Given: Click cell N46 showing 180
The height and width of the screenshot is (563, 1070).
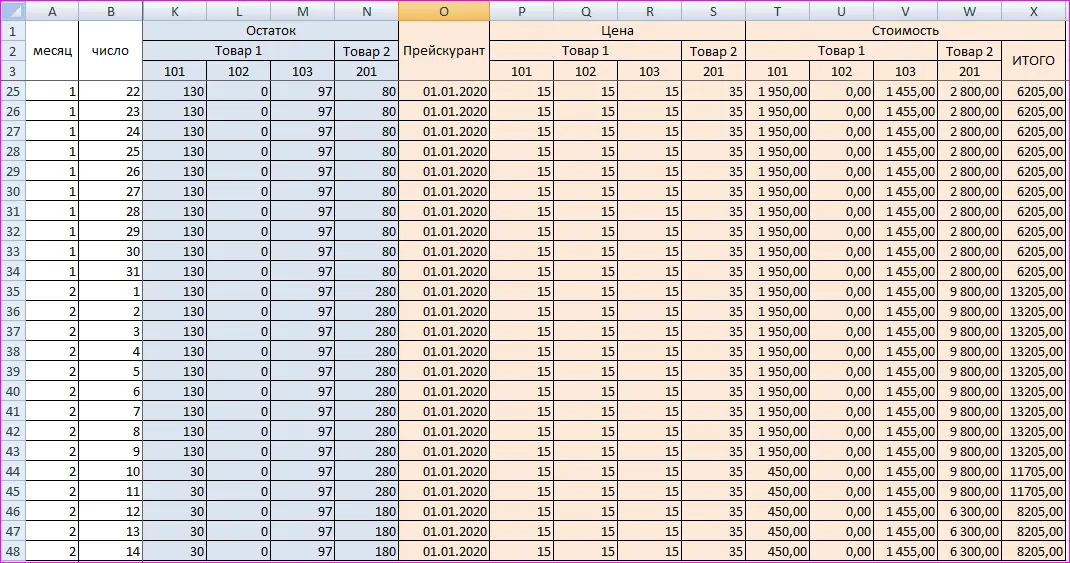Looking at the screenshot, I should 366,511.
